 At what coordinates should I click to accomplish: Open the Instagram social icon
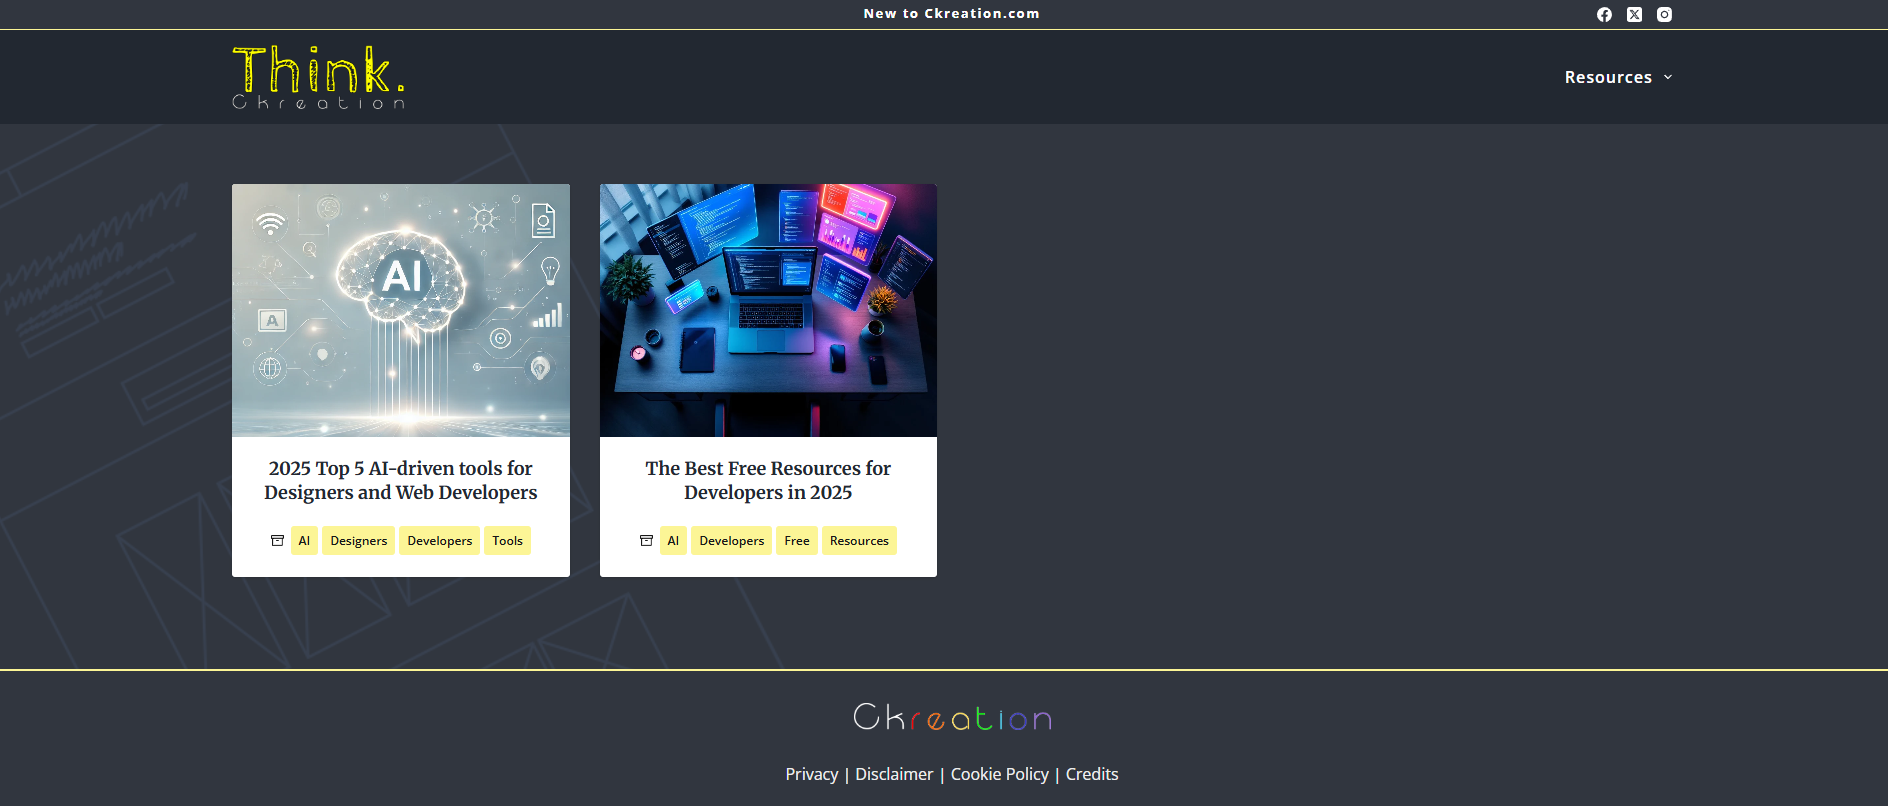1664,14
